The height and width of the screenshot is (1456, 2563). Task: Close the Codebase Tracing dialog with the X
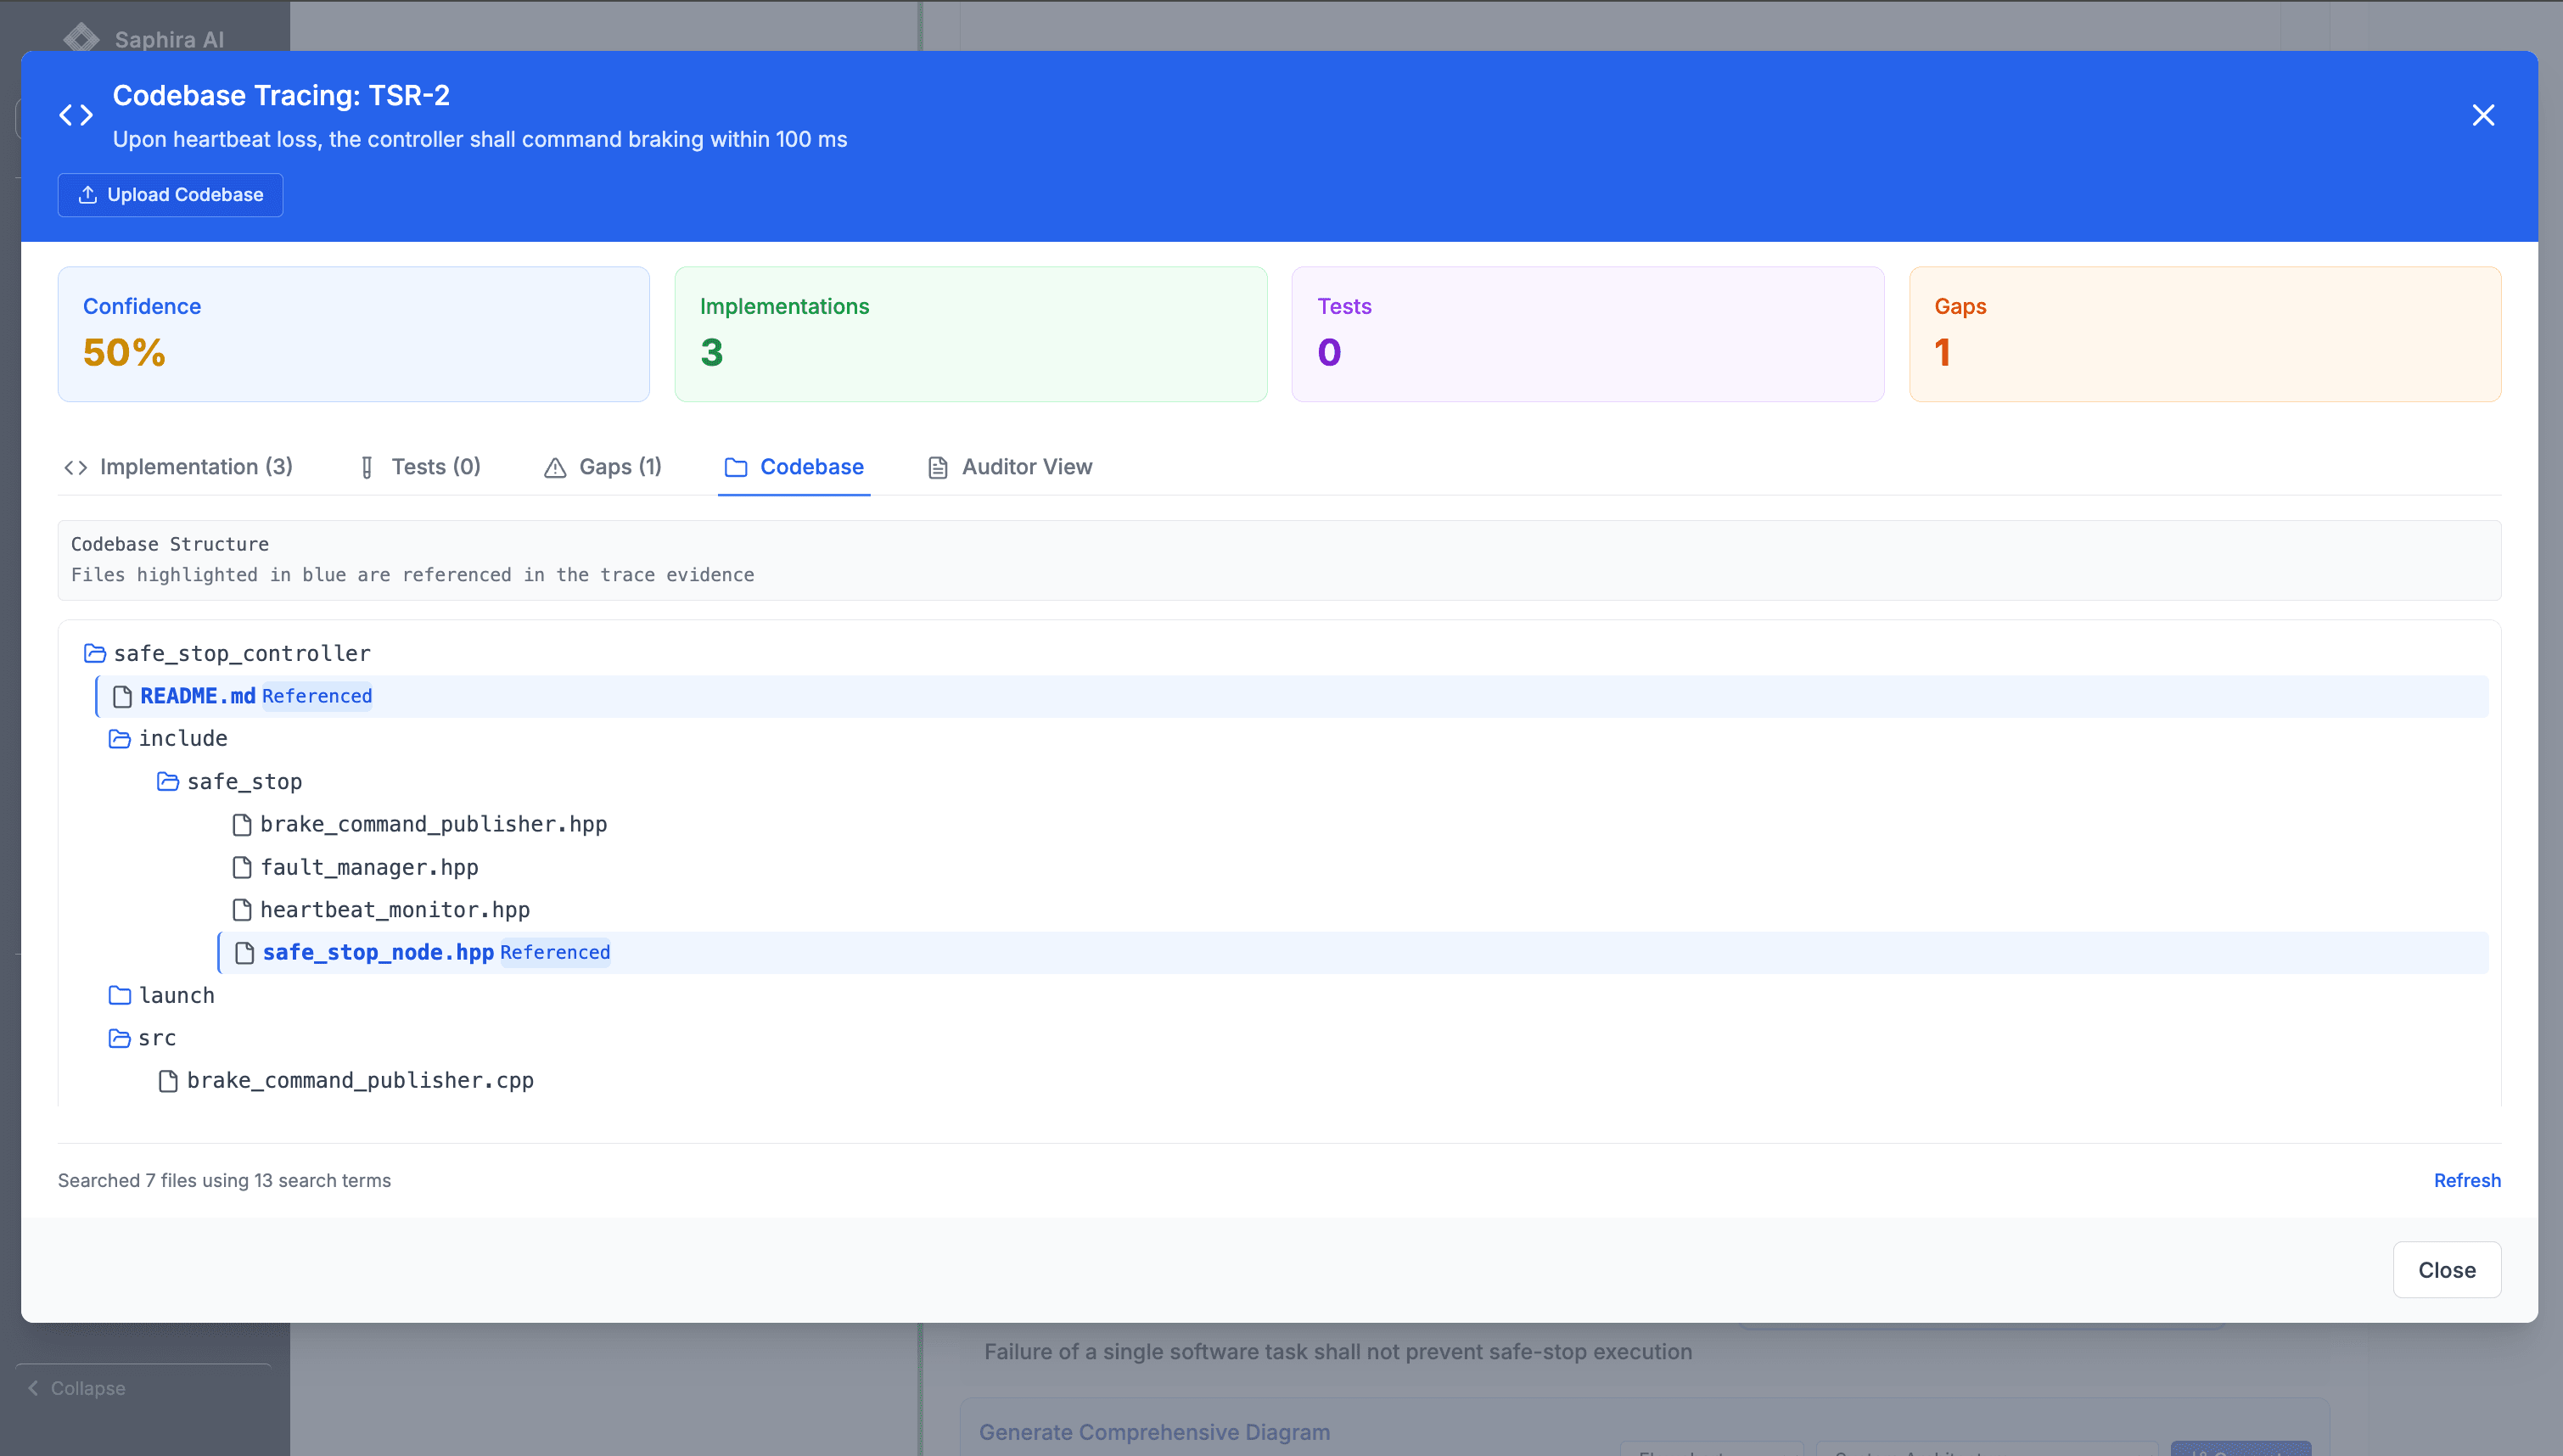click(x=2482, y=115)
